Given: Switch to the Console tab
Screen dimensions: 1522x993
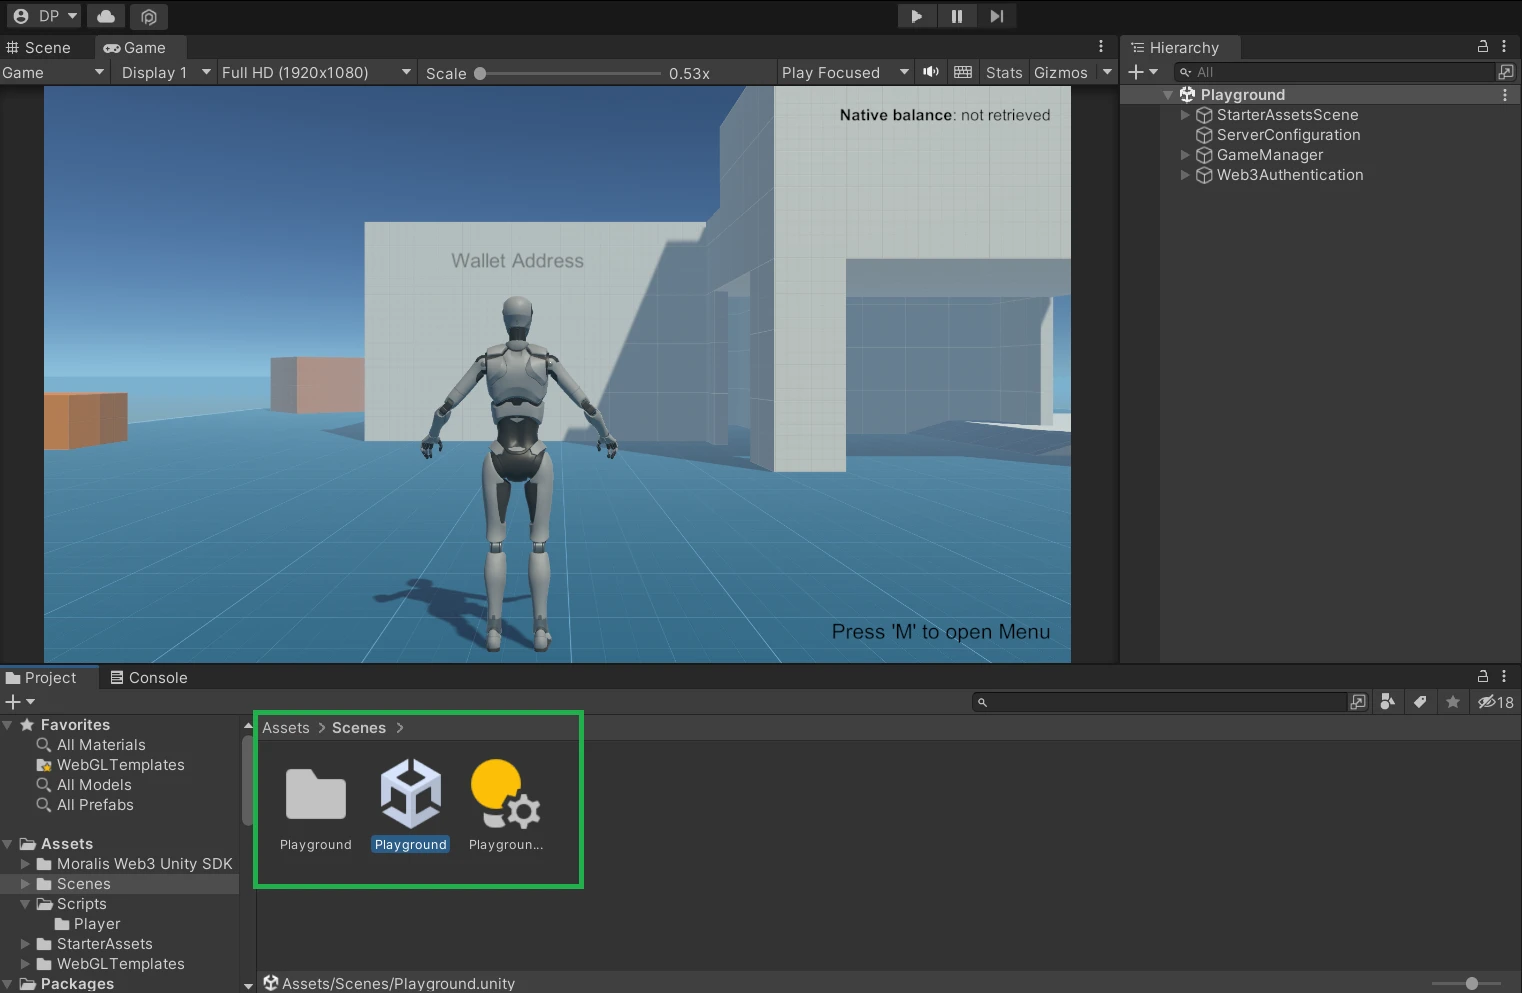Looking at the screenshot, I should tap(148, 677).
